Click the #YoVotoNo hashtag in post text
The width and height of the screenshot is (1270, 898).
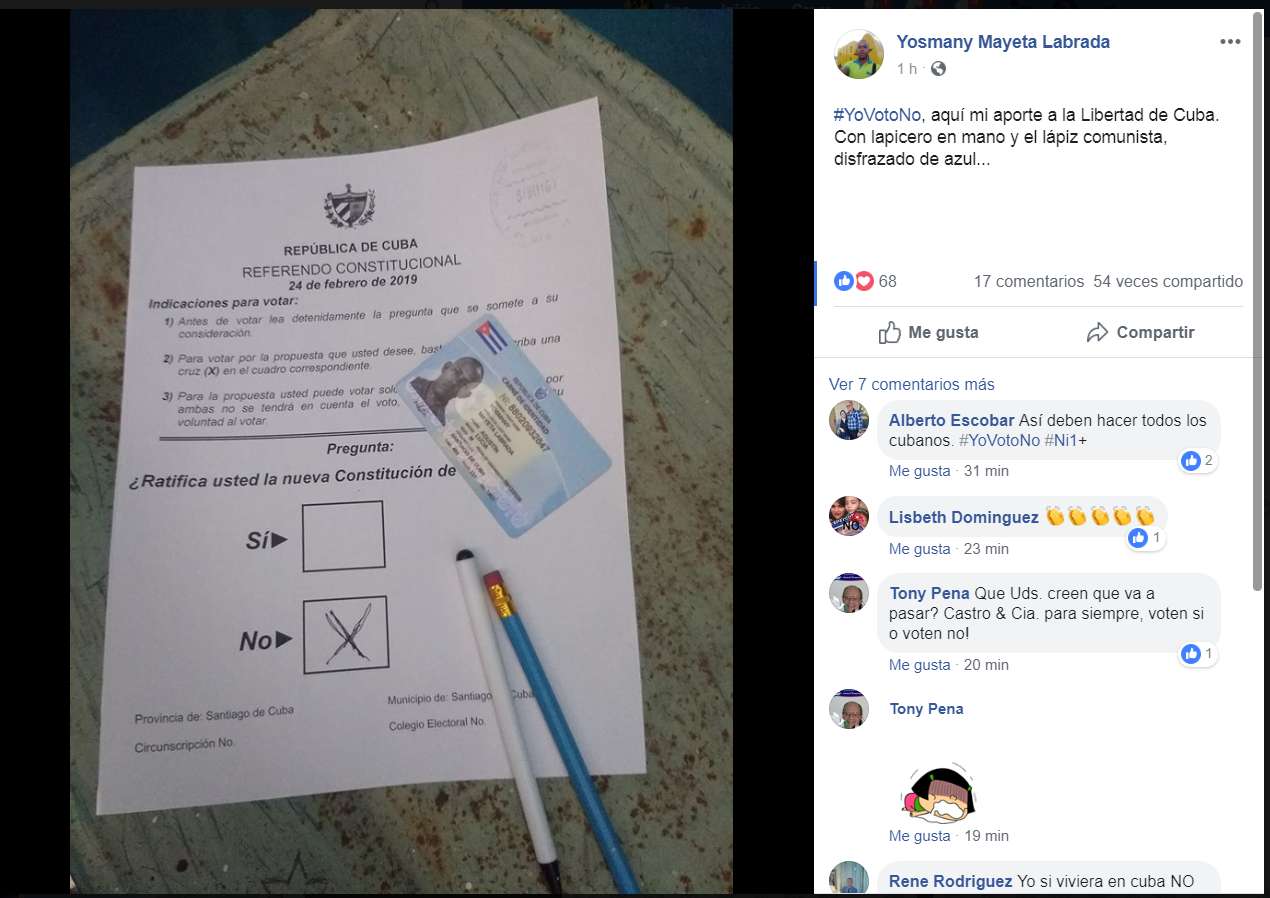tap(877, 114)
